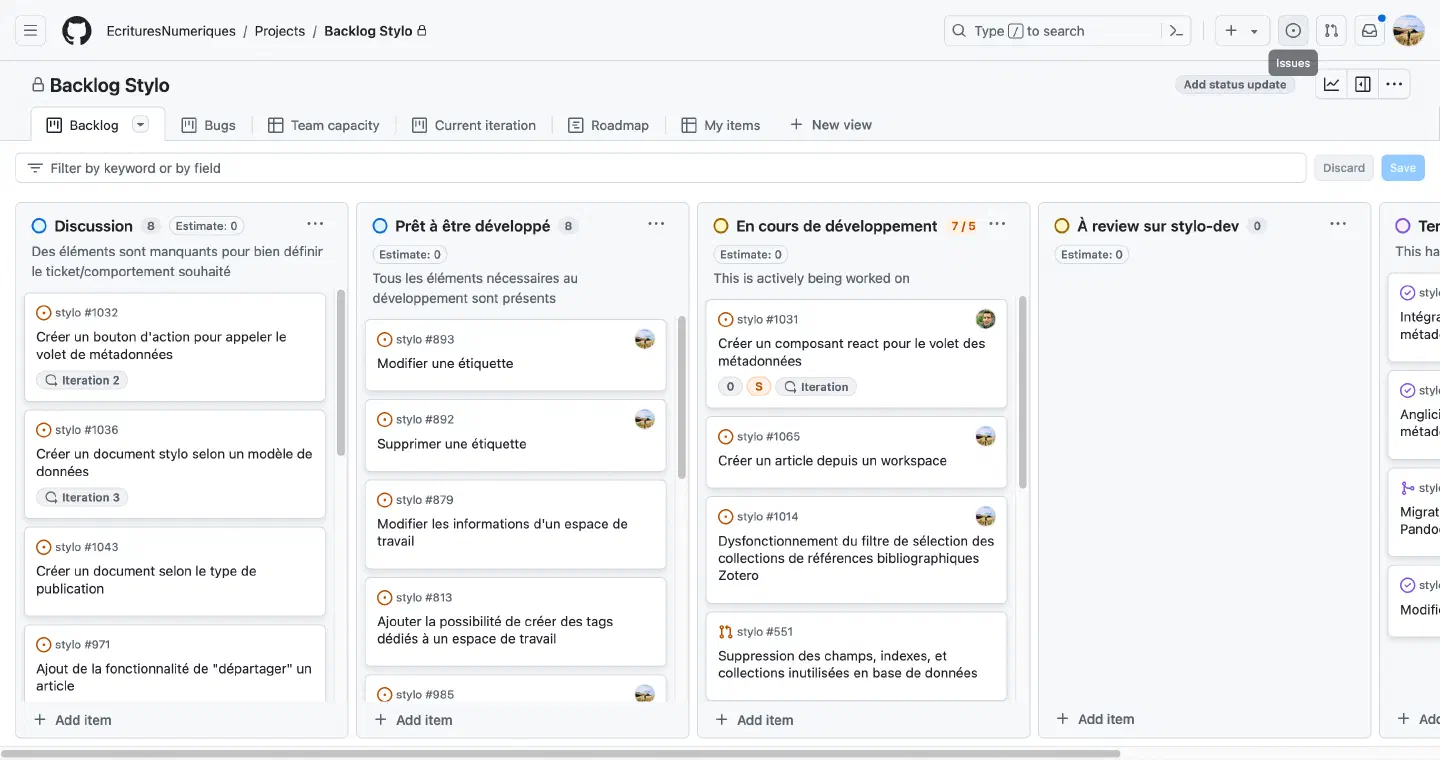This screenshot has height=760, width=1440.
Task: Click the board horizontal scrollbar
Action: coord(560,753)
